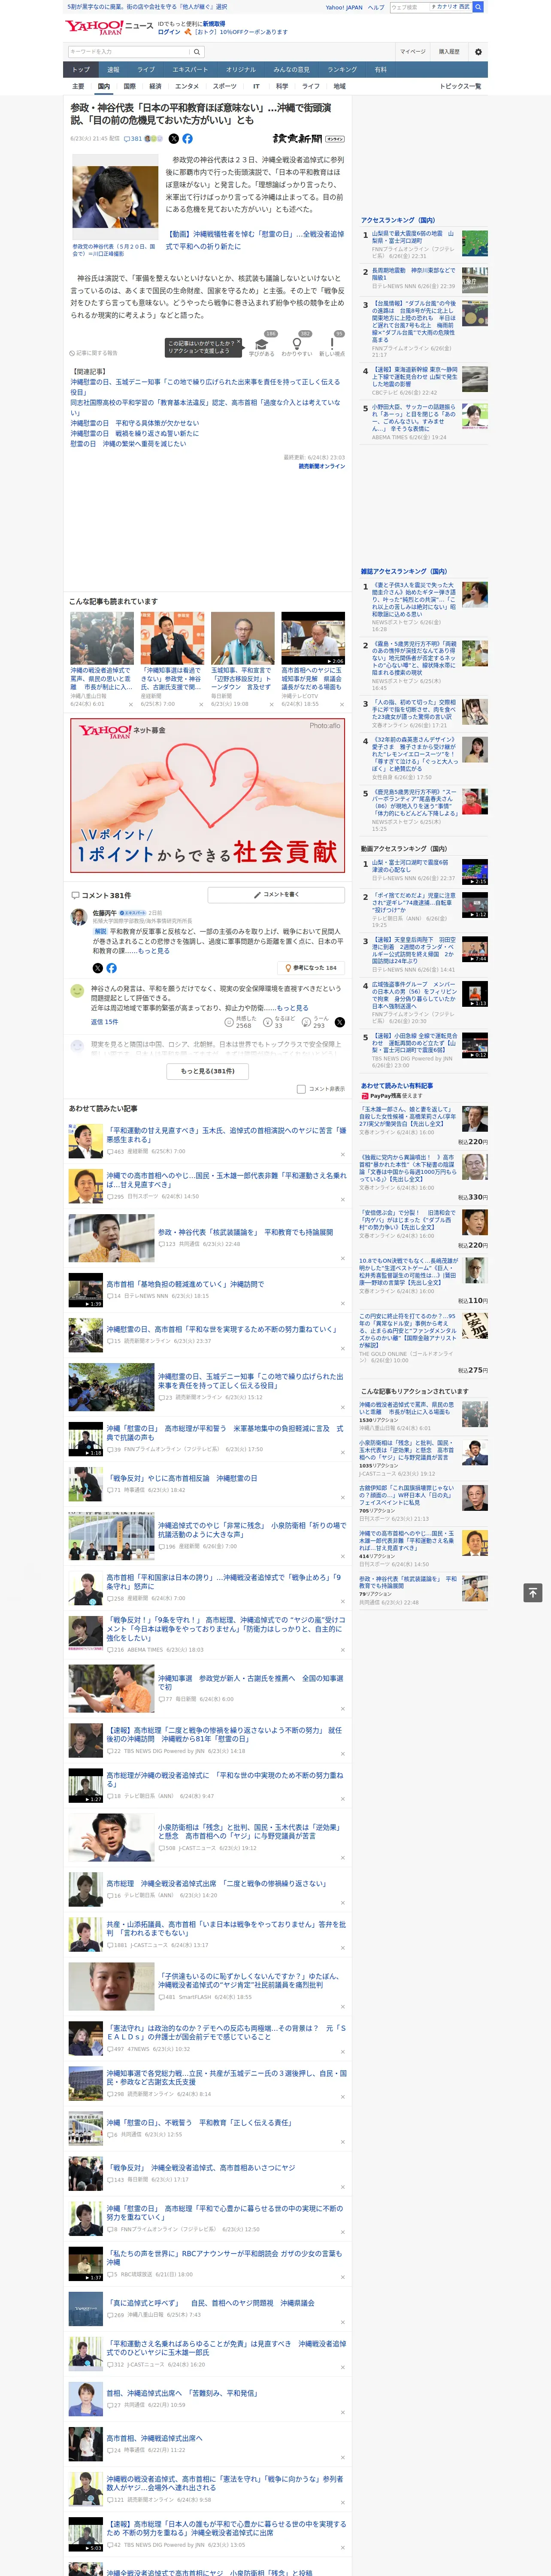
Task: Click the 381 comment count beside the date
Action: 134,139
